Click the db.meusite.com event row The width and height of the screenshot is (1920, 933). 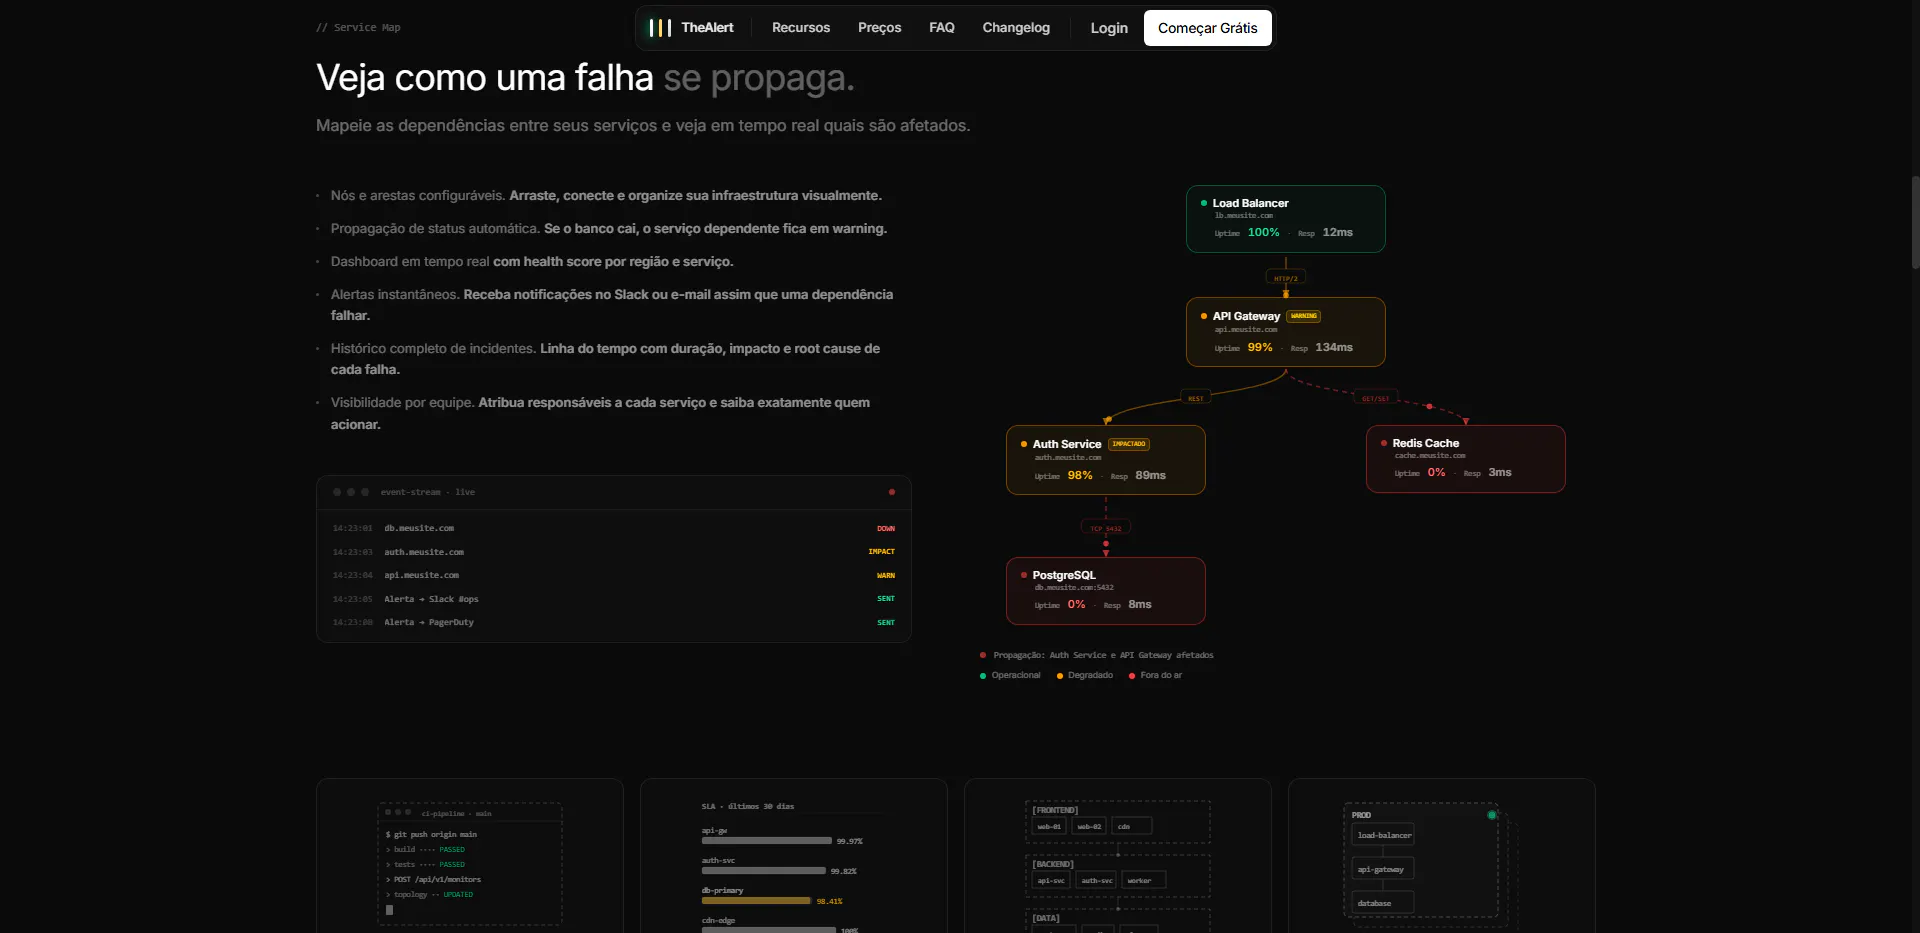[x=614, y=528]
